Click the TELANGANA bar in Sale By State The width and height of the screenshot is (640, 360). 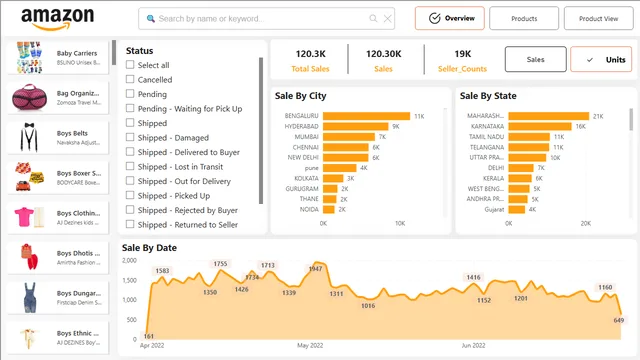tap(529, 147)
